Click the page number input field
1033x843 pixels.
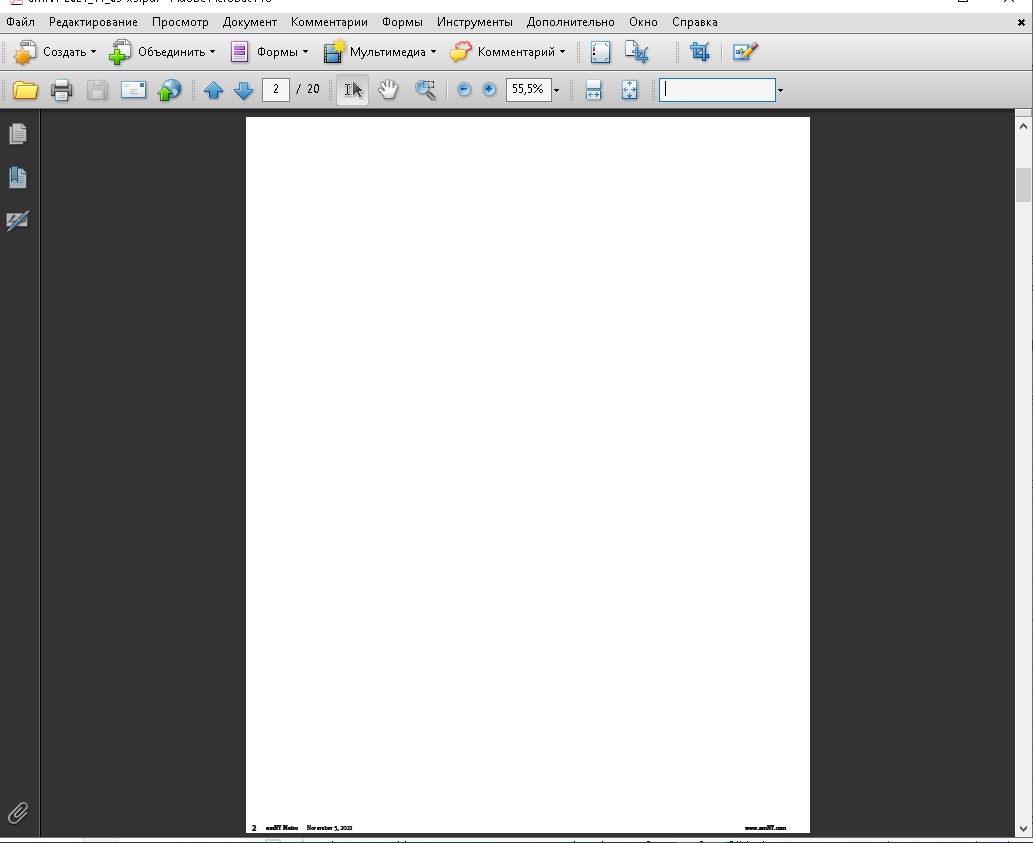276,90
